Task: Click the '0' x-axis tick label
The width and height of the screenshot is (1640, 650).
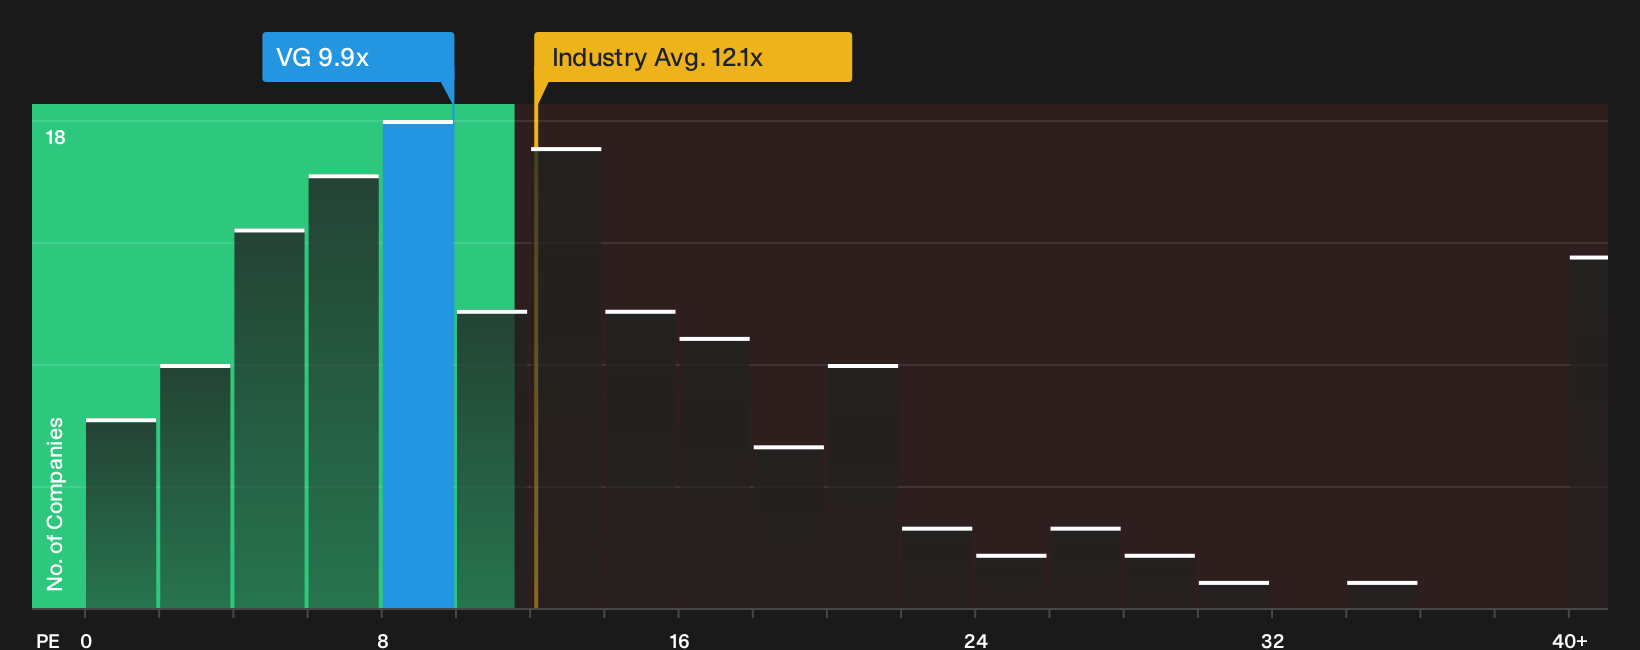Action: click(86, 640)
